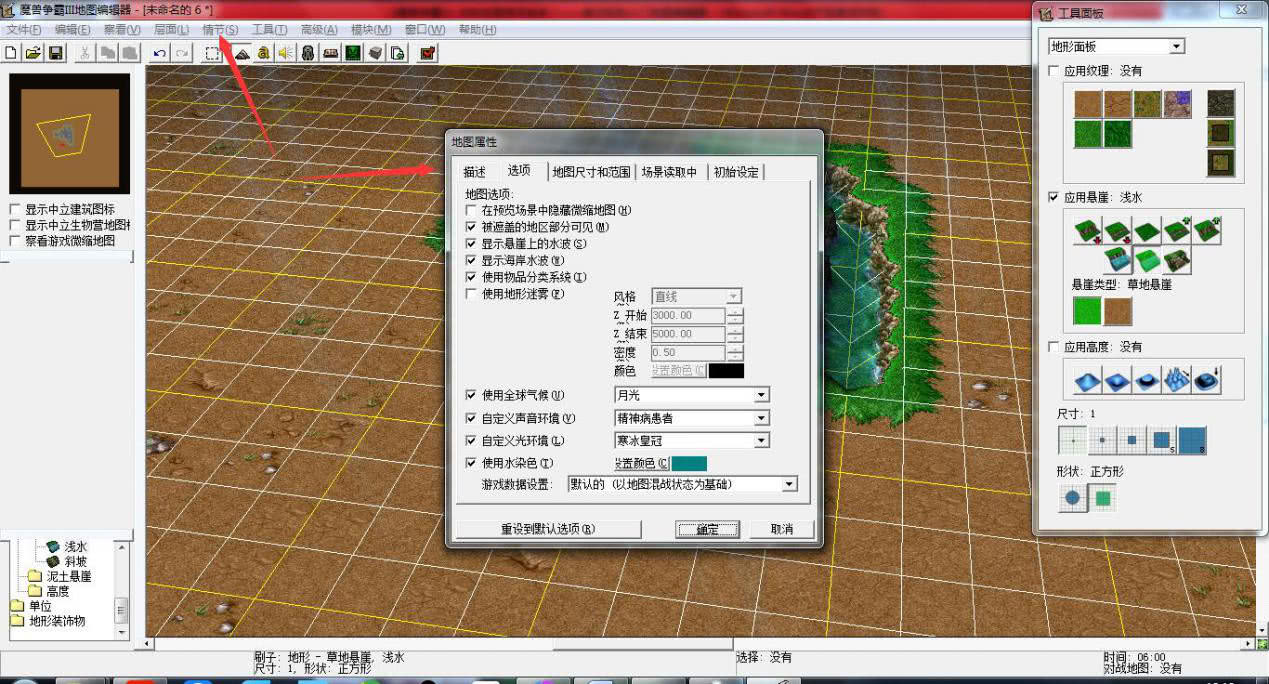Open the Sound Editor speaker icon

283,53
